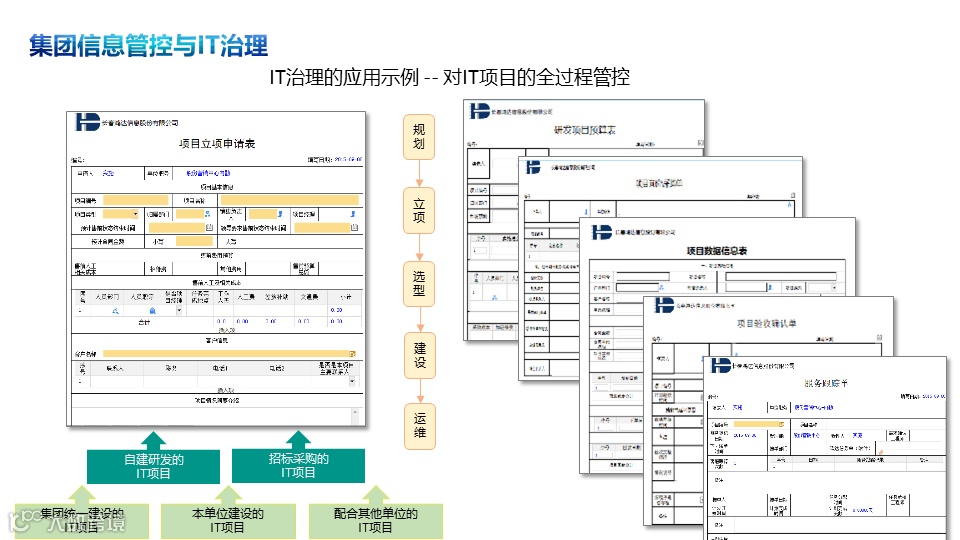The width and height of the screenshot is (960, 540).
Task: Select the 建设 process step
Action: tap(419, 355)
